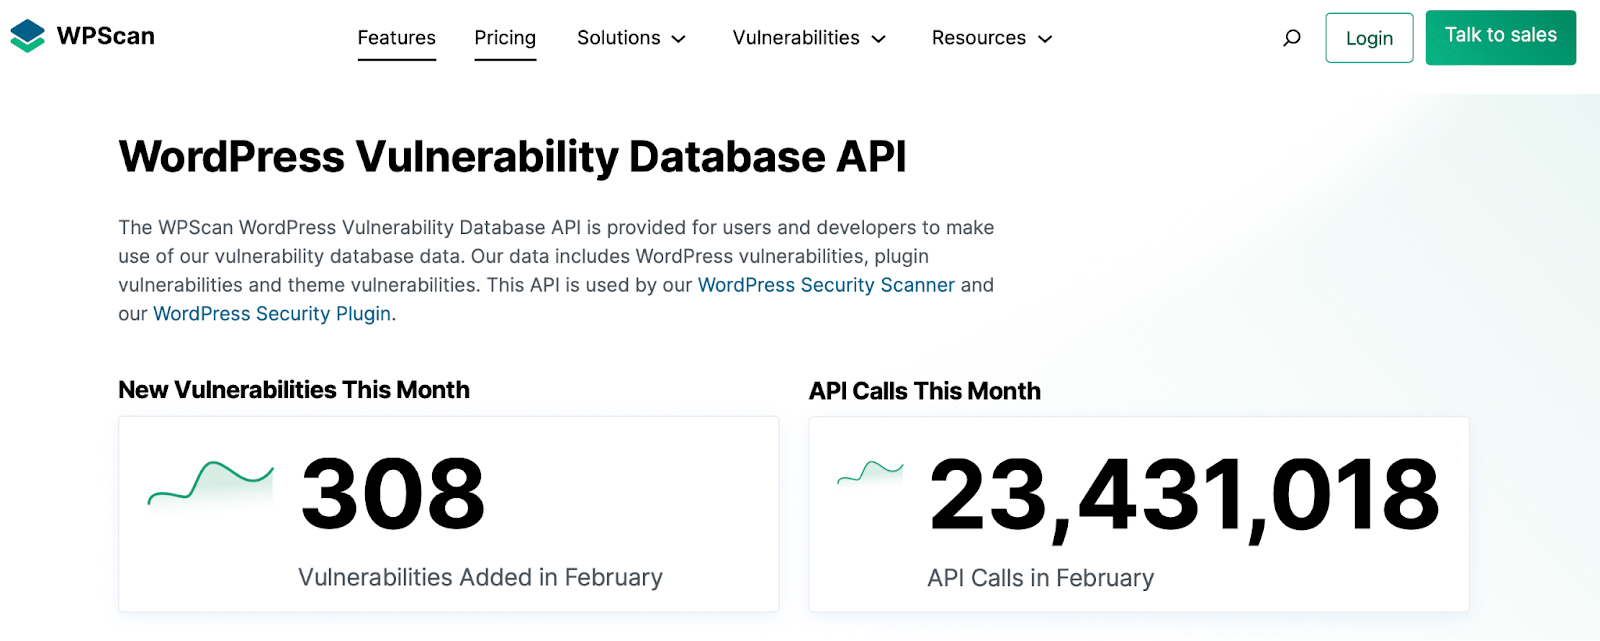This screenshot has height=641, width=1600.
Task: Open the search magnifier icon
Action: coord(1292,38)
